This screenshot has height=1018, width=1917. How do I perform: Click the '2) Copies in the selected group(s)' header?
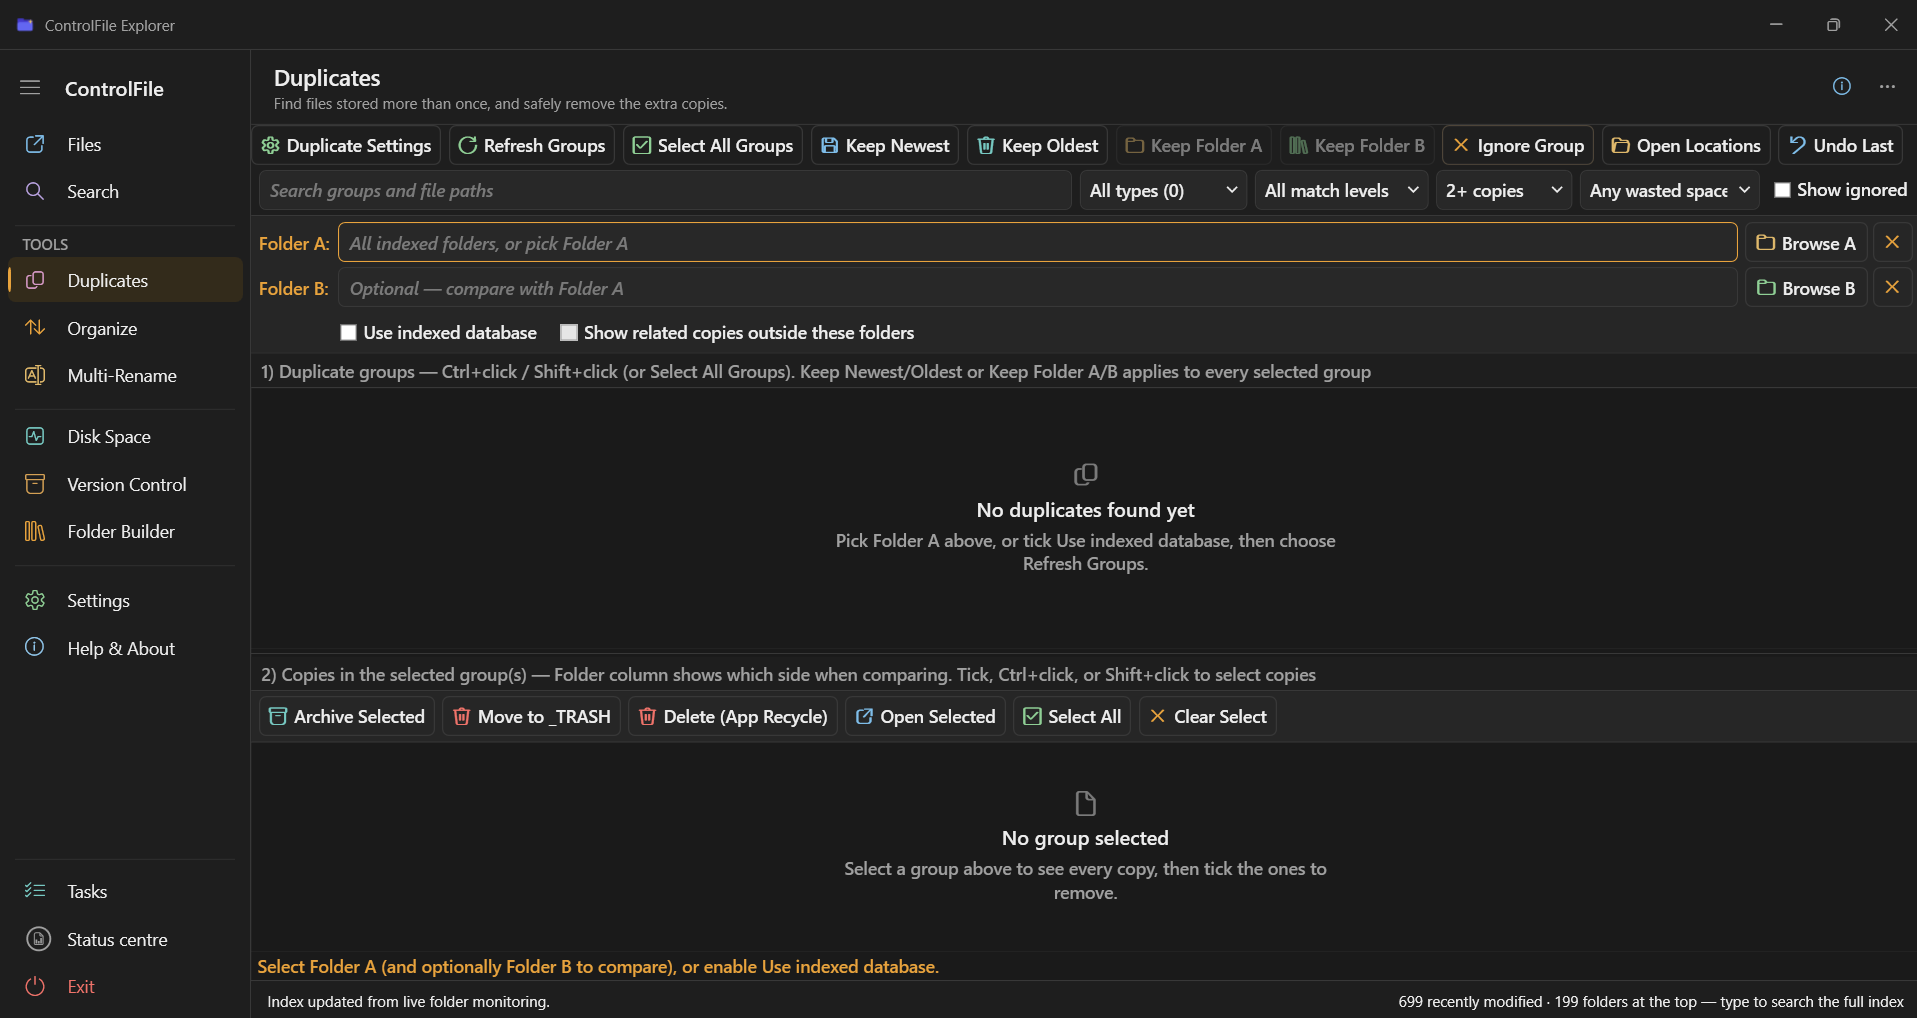pyautogui.click(x=788, y=675)
